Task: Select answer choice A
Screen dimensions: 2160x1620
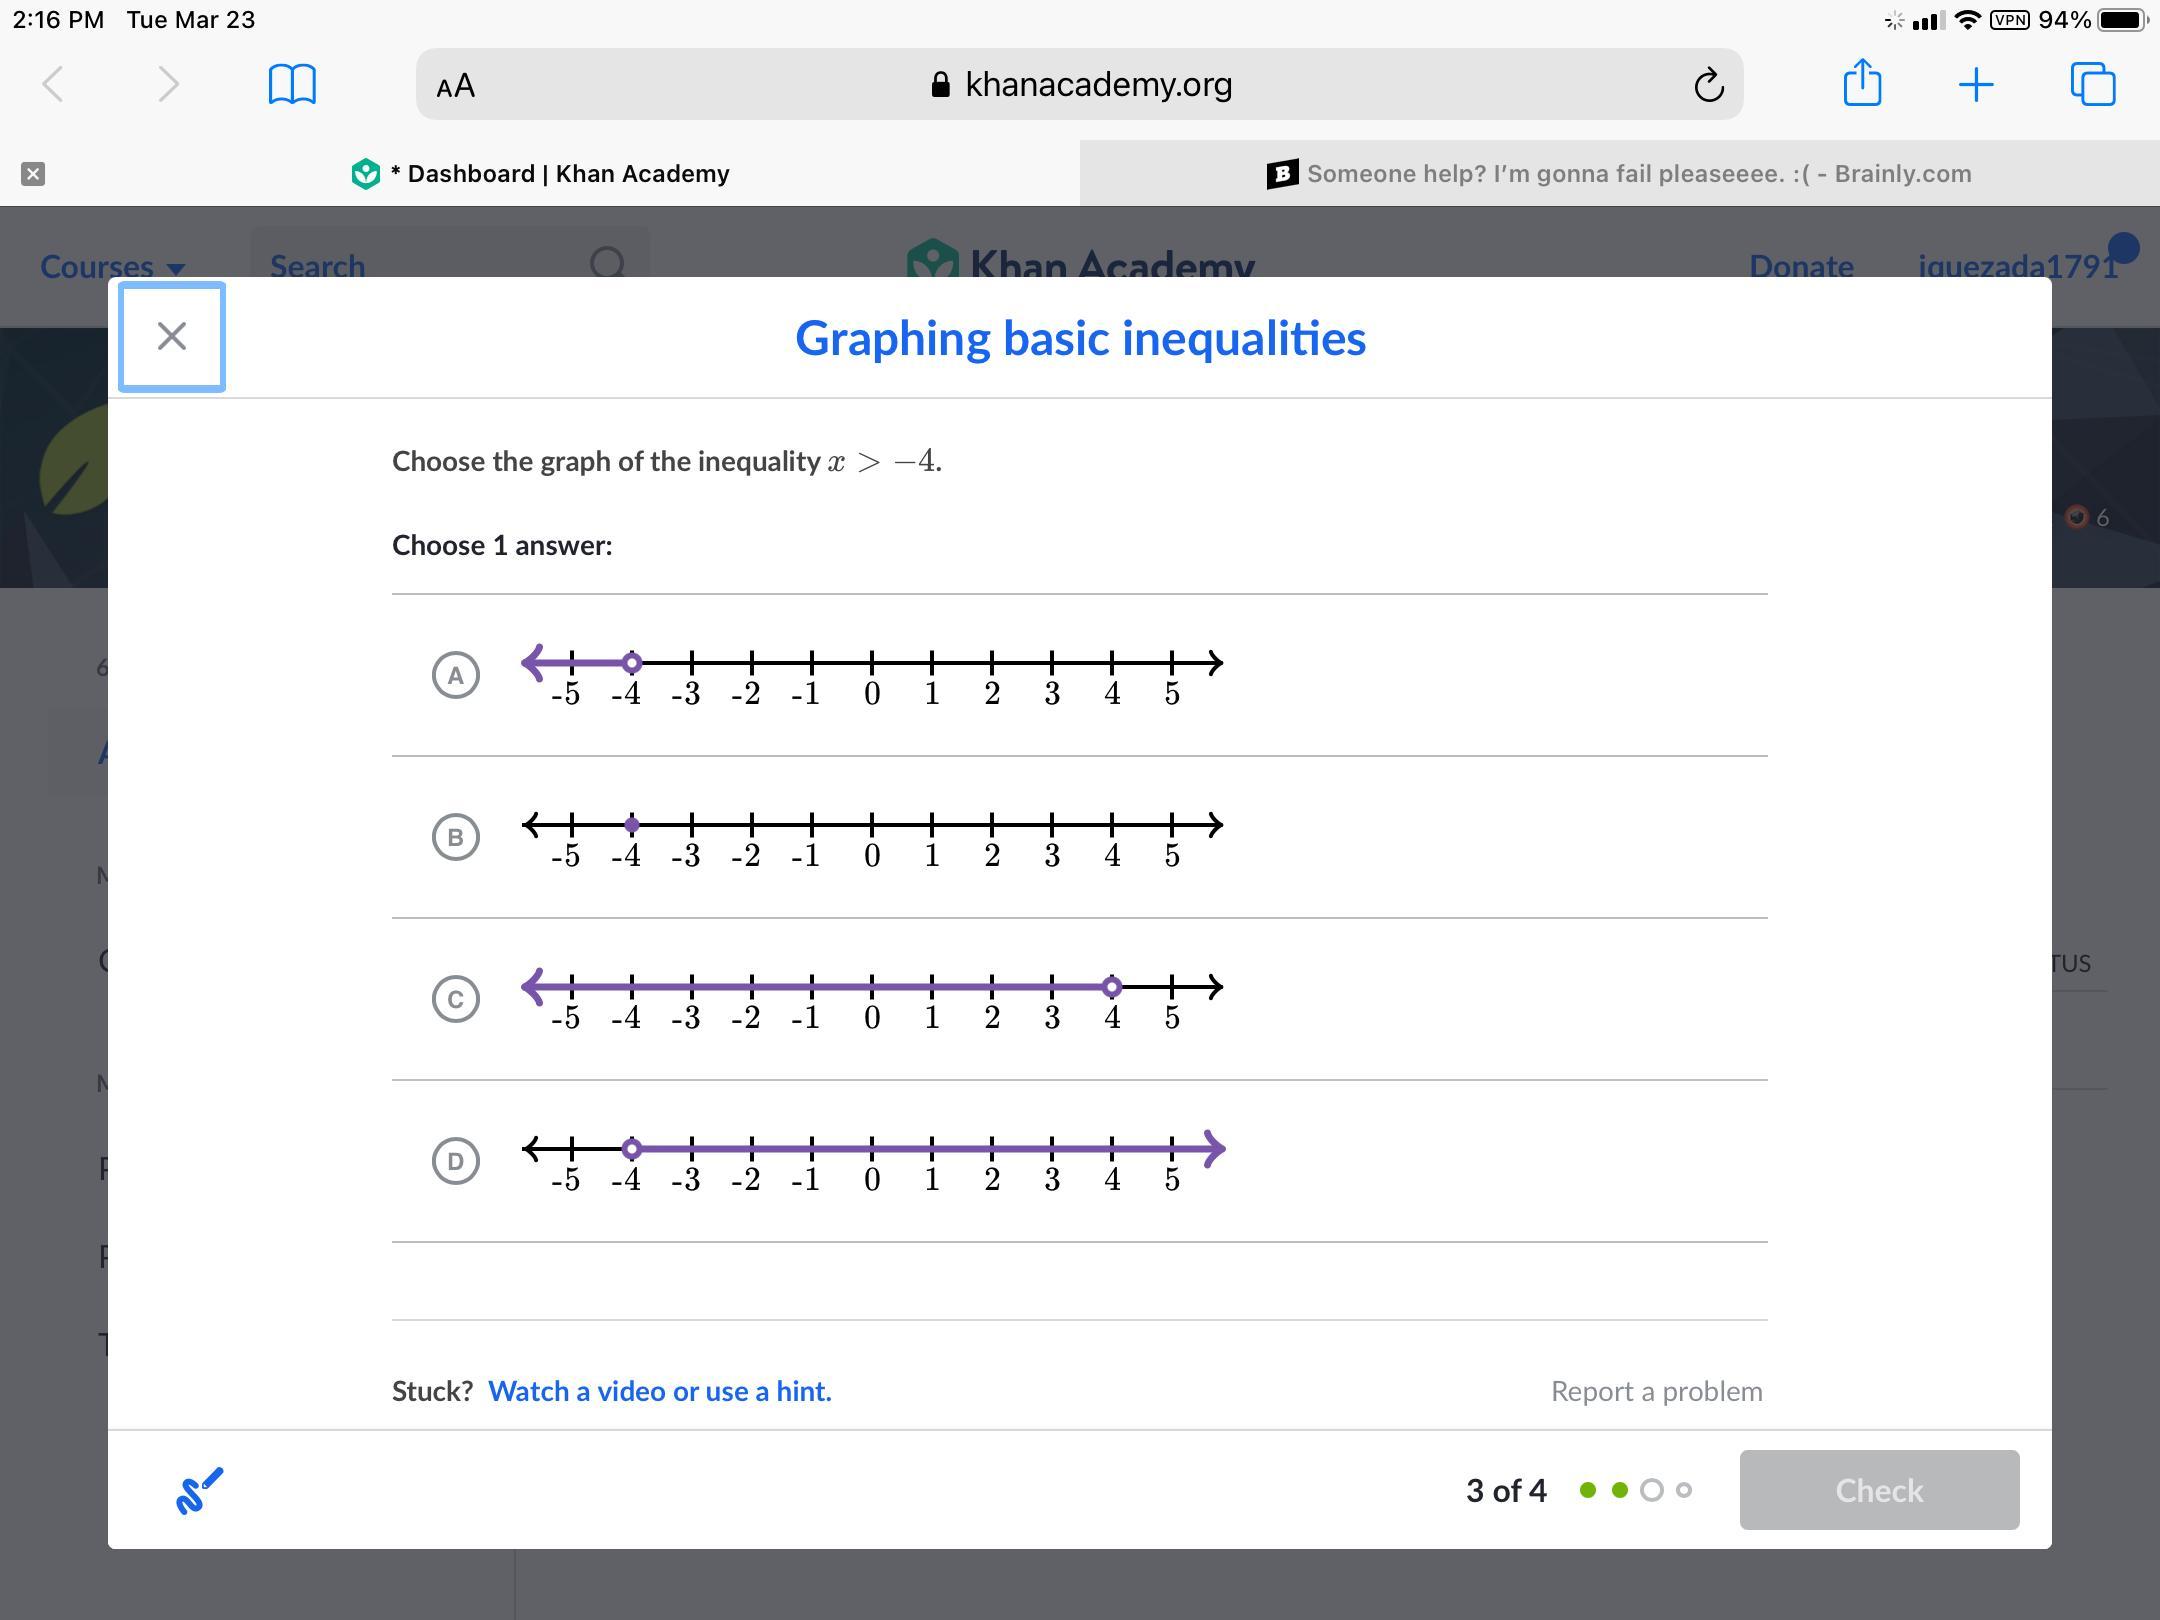Action: pyautogui.click(x=456, y=675)
